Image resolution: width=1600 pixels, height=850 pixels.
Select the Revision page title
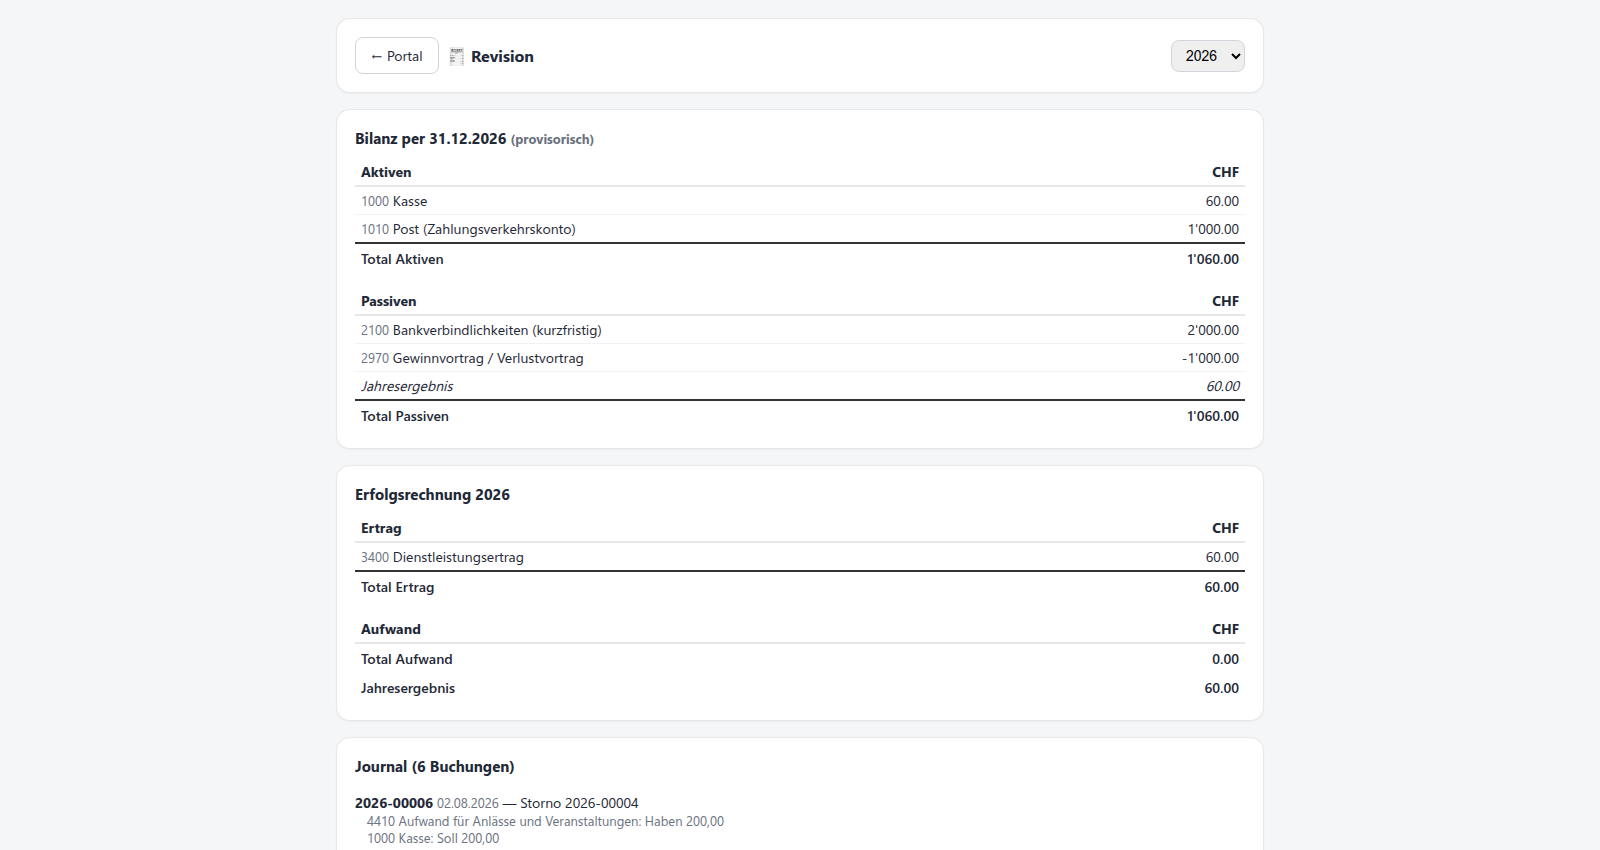(x=502, y=57)
